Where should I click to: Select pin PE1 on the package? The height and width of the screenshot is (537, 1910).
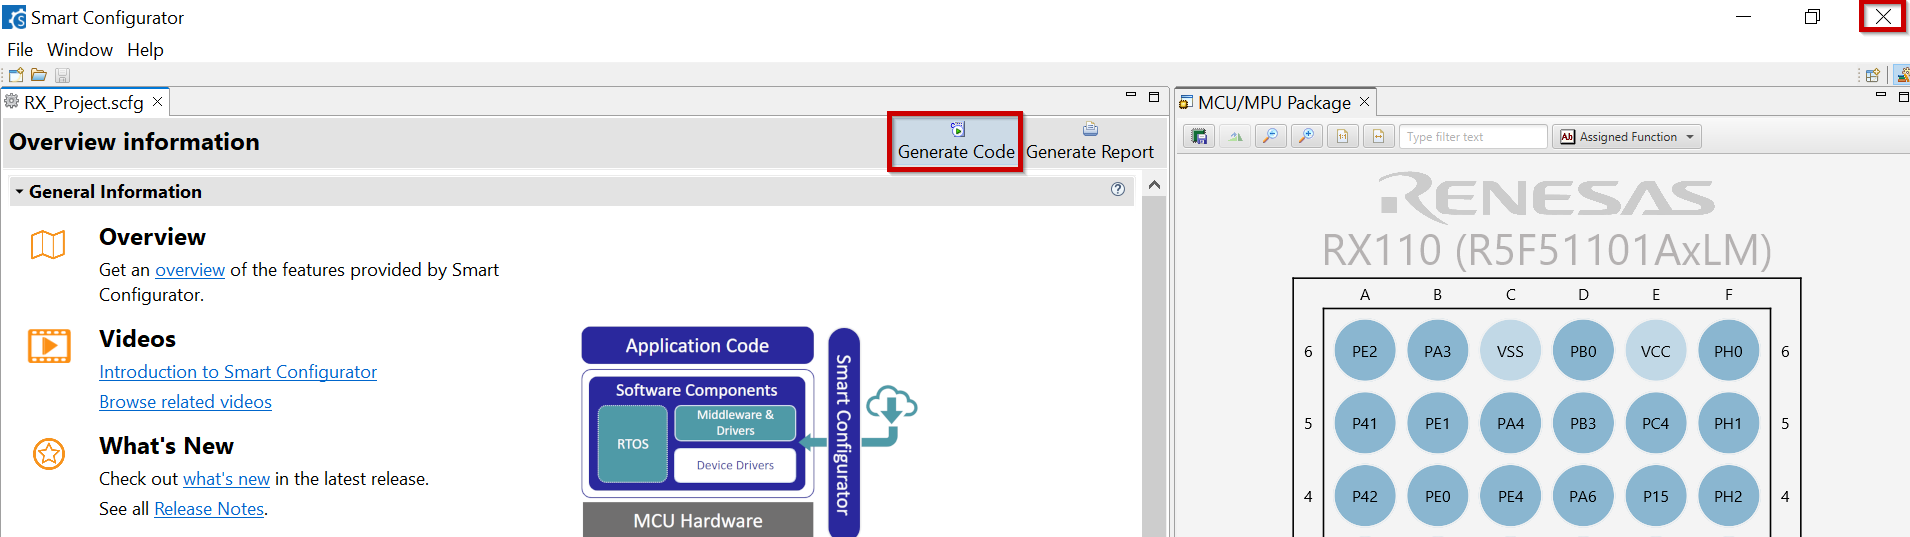[x=1437, y=423]
